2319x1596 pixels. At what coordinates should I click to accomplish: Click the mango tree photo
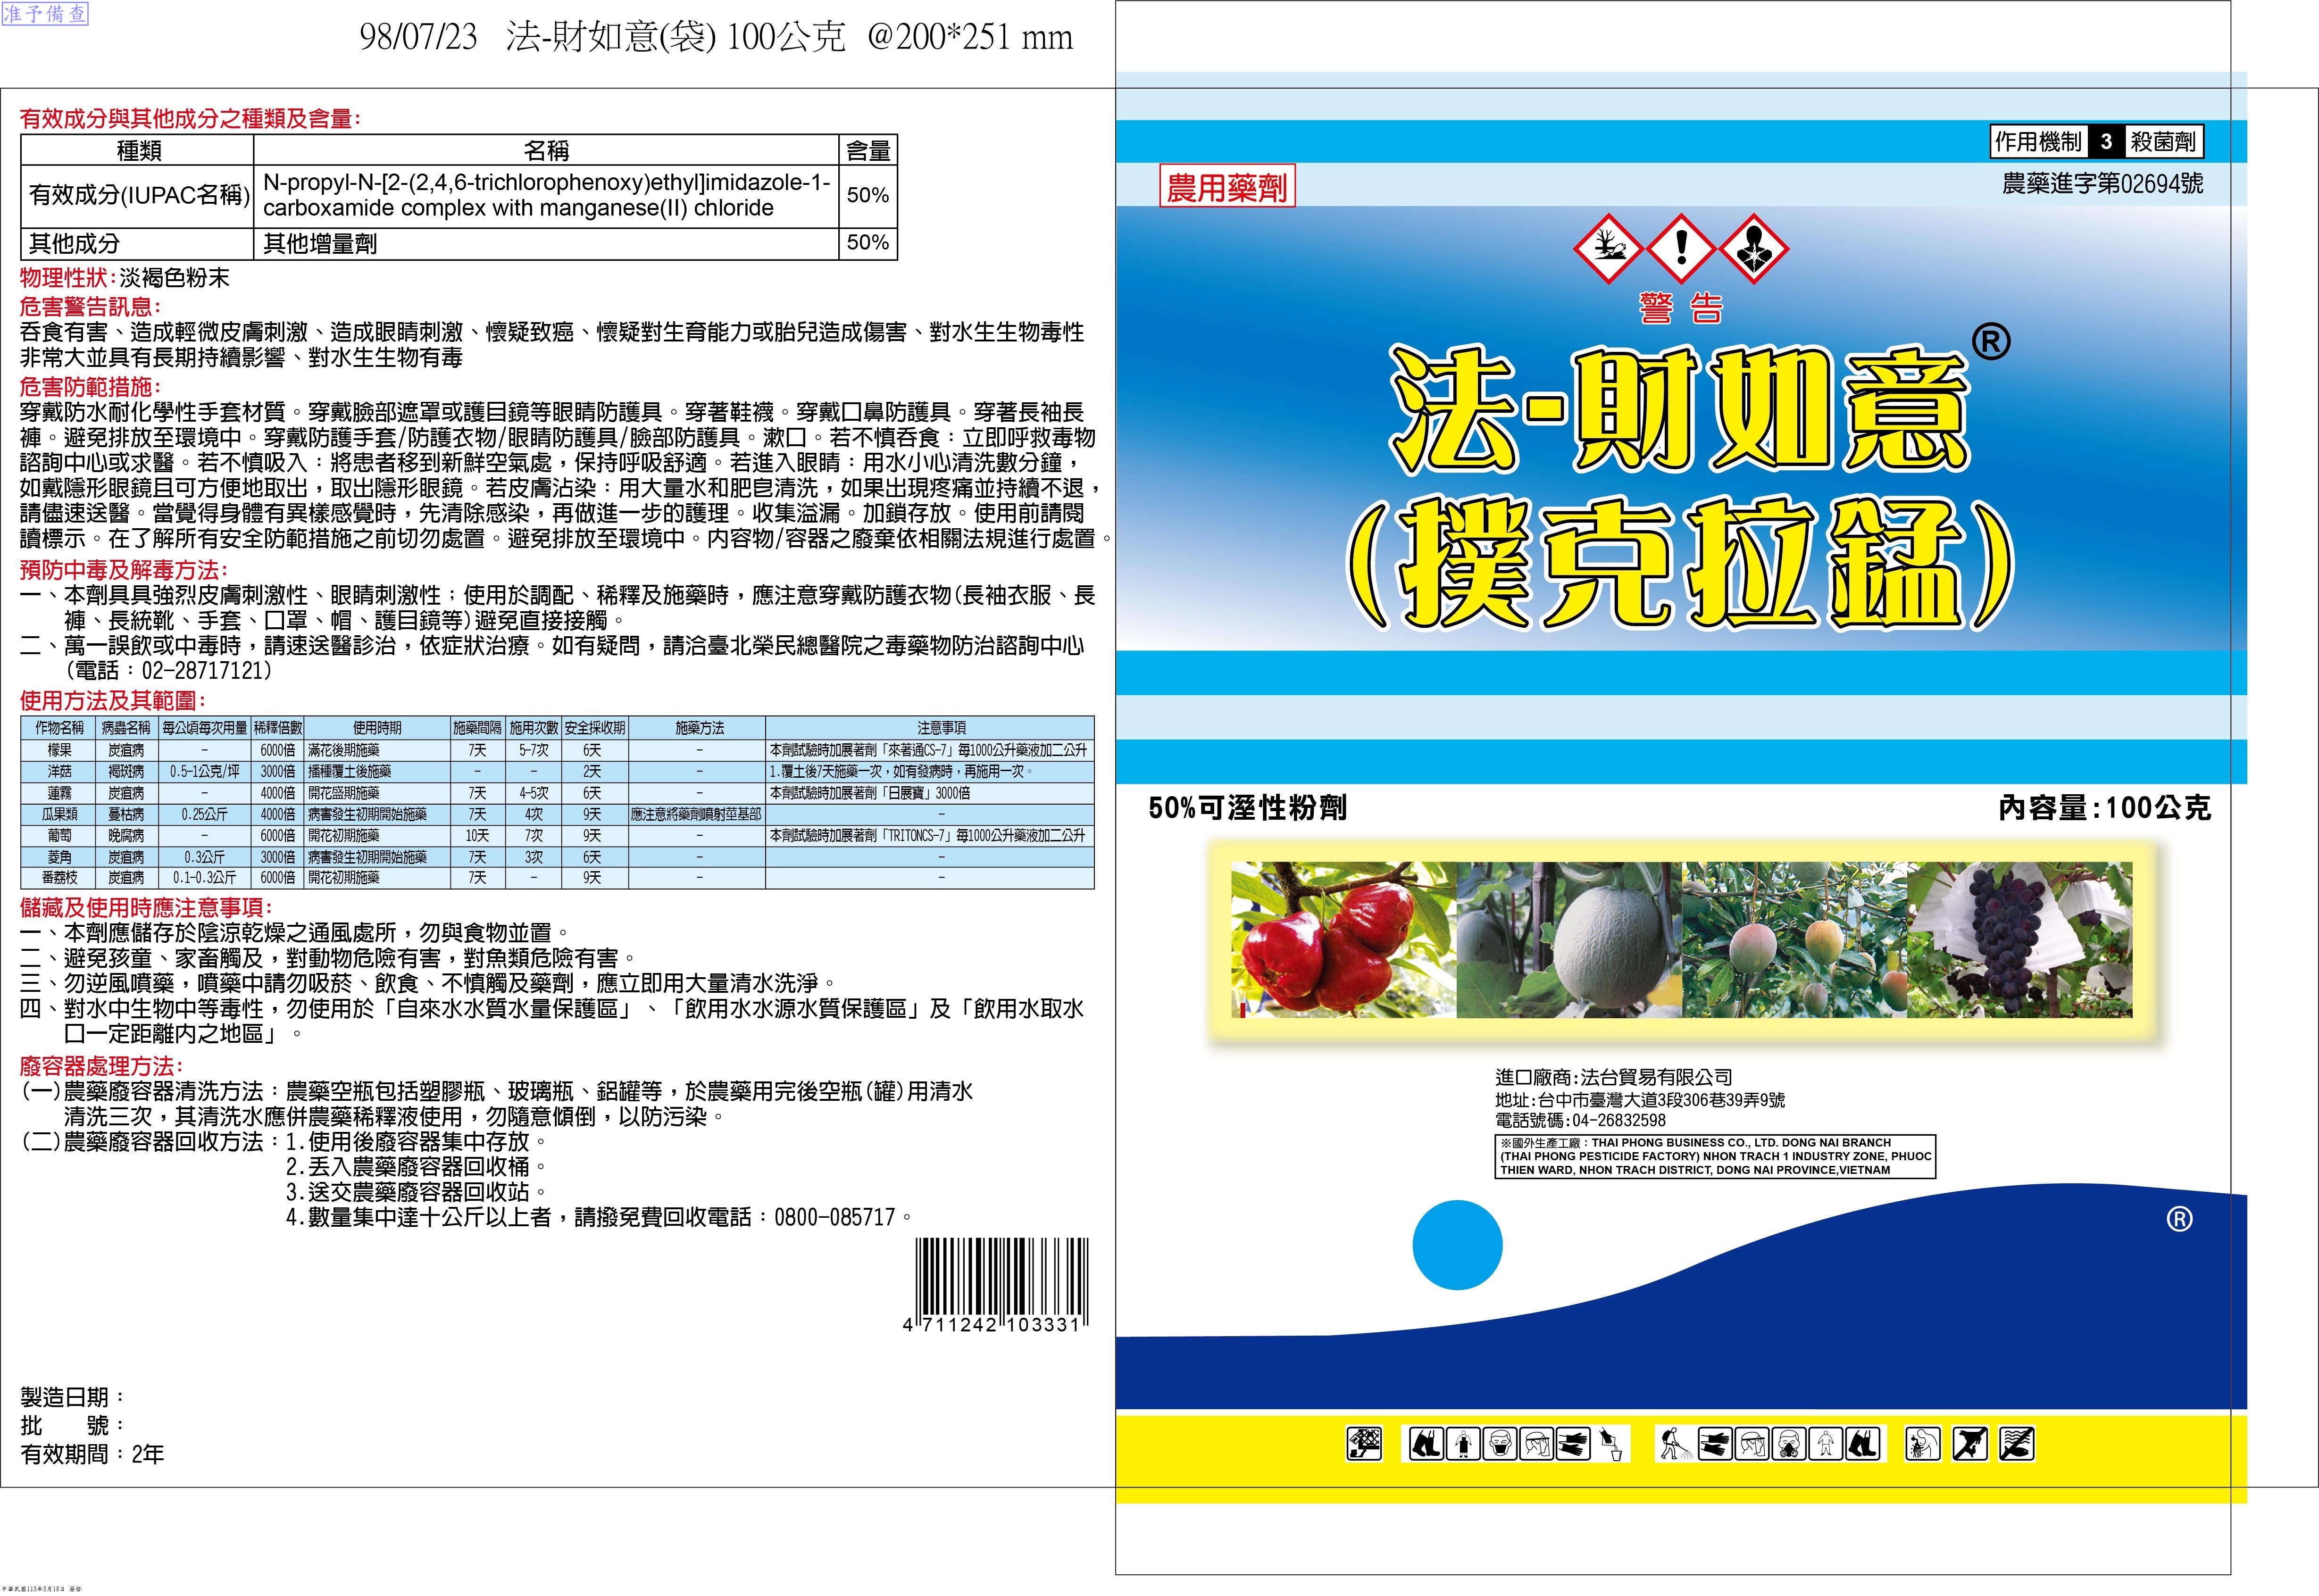click(1795, 939)
